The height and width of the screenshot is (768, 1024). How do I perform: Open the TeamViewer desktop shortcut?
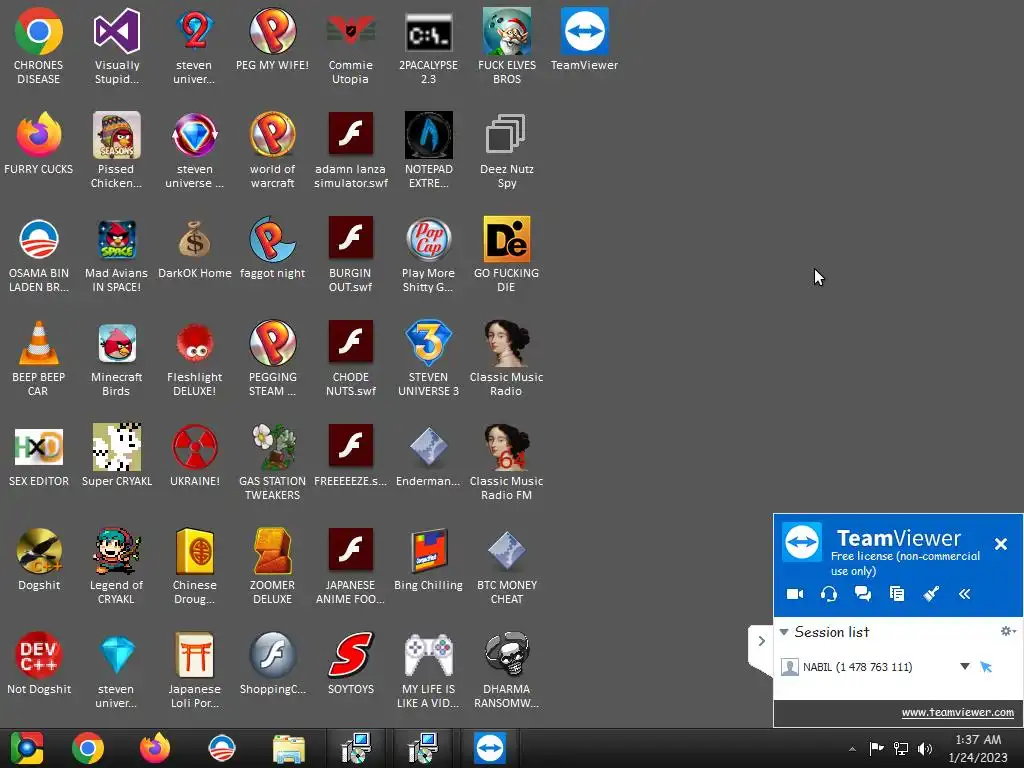[584, 39]
